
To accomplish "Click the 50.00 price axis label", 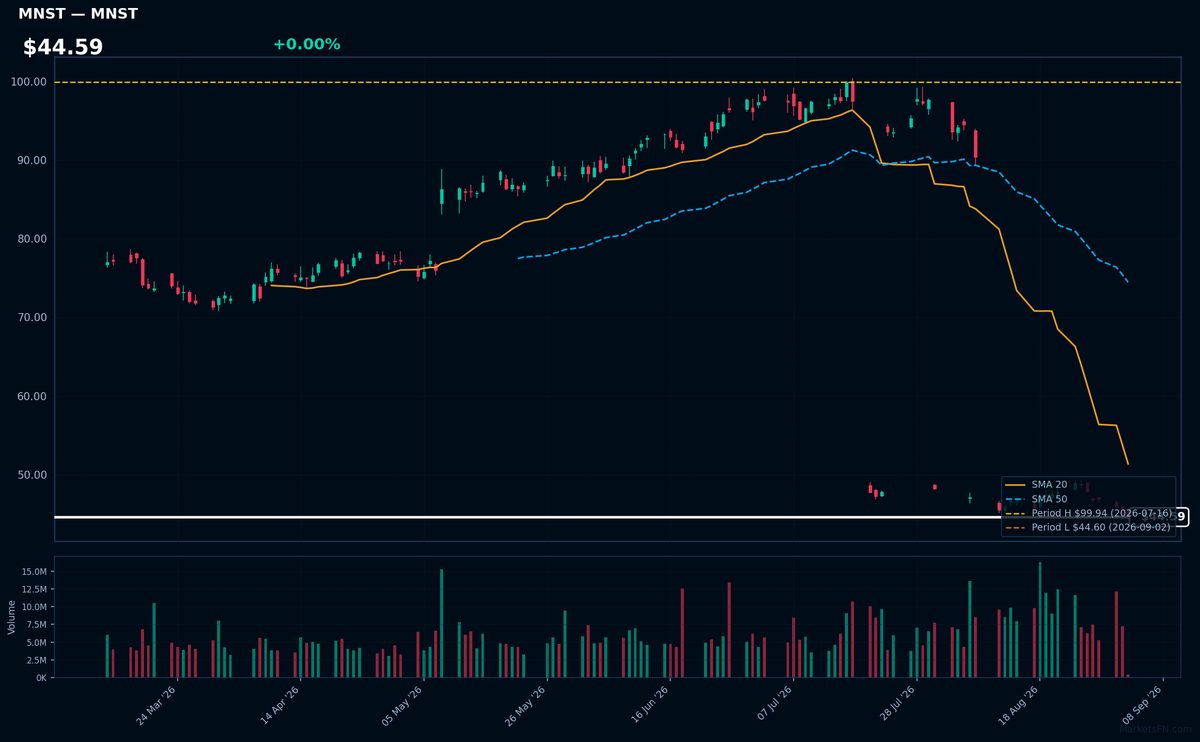I will click(x=30, y=475).
